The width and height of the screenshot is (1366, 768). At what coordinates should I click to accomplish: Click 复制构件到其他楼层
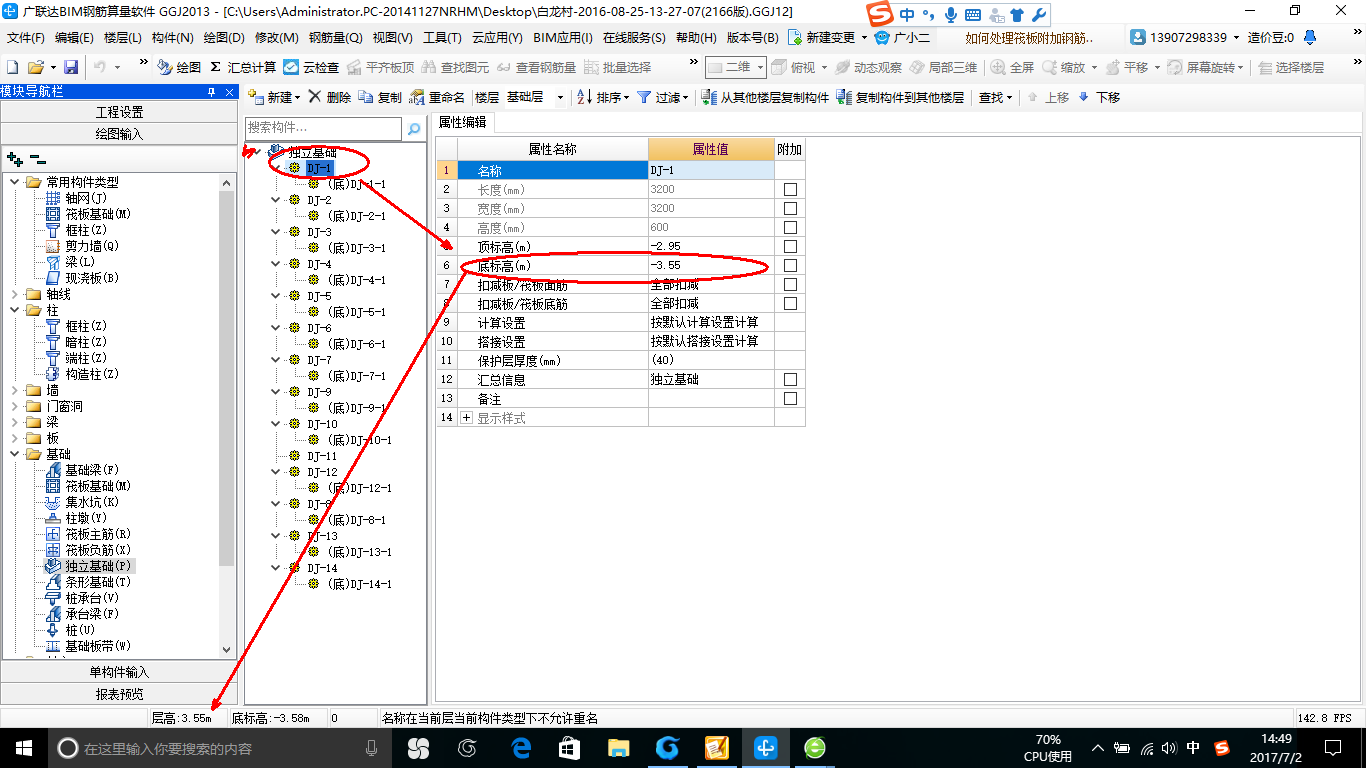coord(900,97)
